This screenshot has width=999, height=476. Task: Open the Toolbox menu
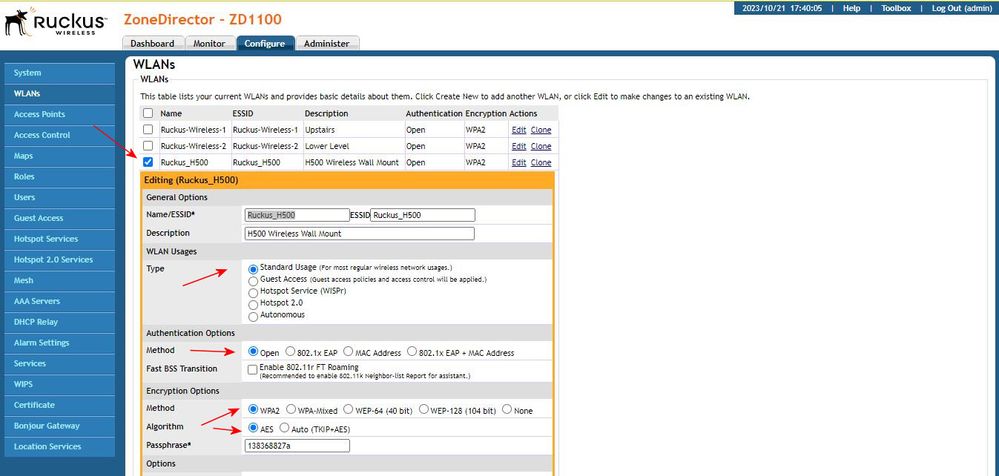[896, 8]
